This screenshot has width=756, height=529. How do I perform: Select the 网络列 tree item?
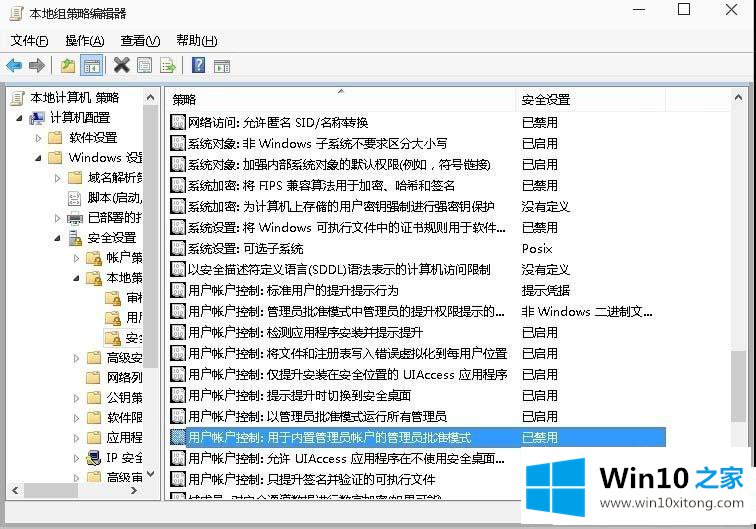pyautogui.click(x=124, y=378)
